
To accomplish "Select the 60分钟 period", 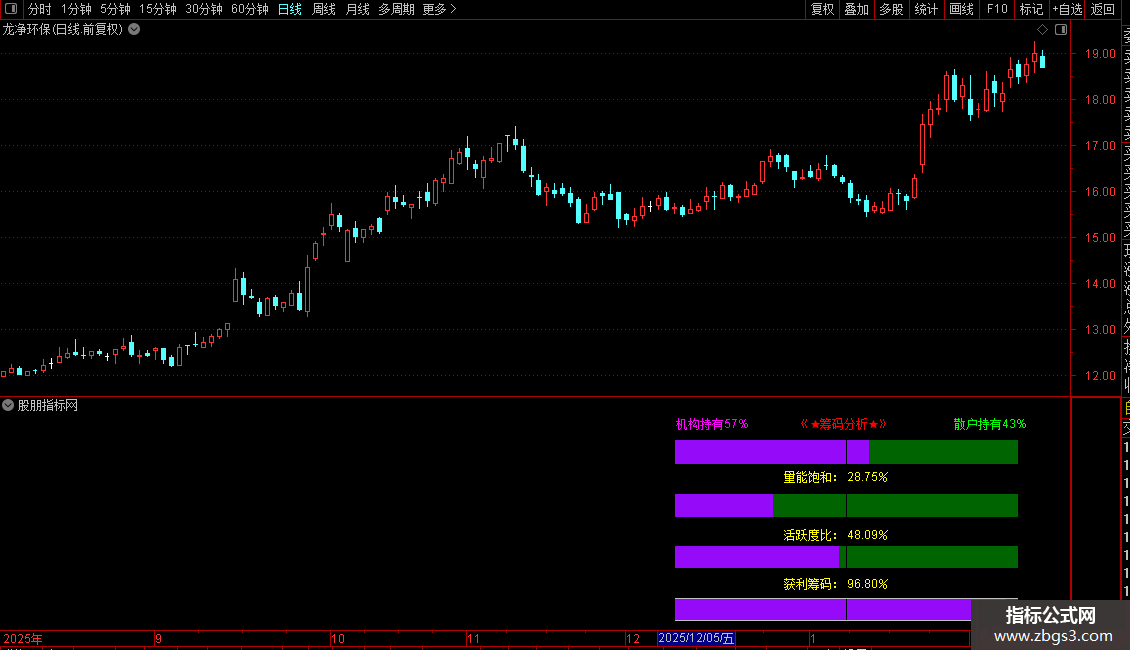I will click(250, 9).
